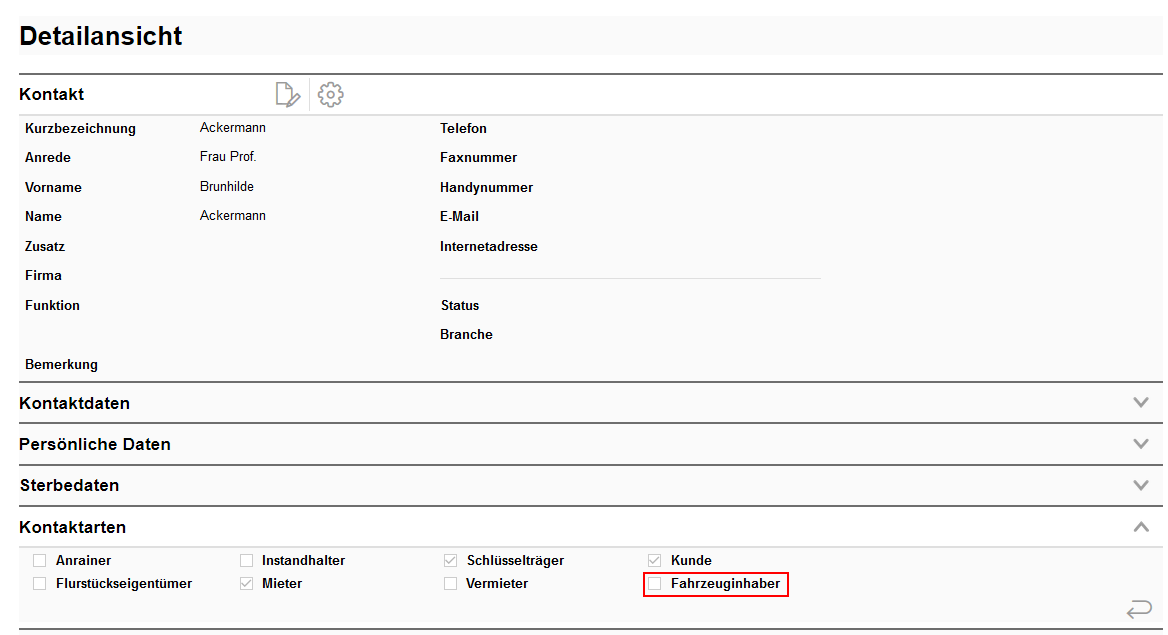
Task: Collapse the Kontaktarten section chevron
Action: 1141,527
